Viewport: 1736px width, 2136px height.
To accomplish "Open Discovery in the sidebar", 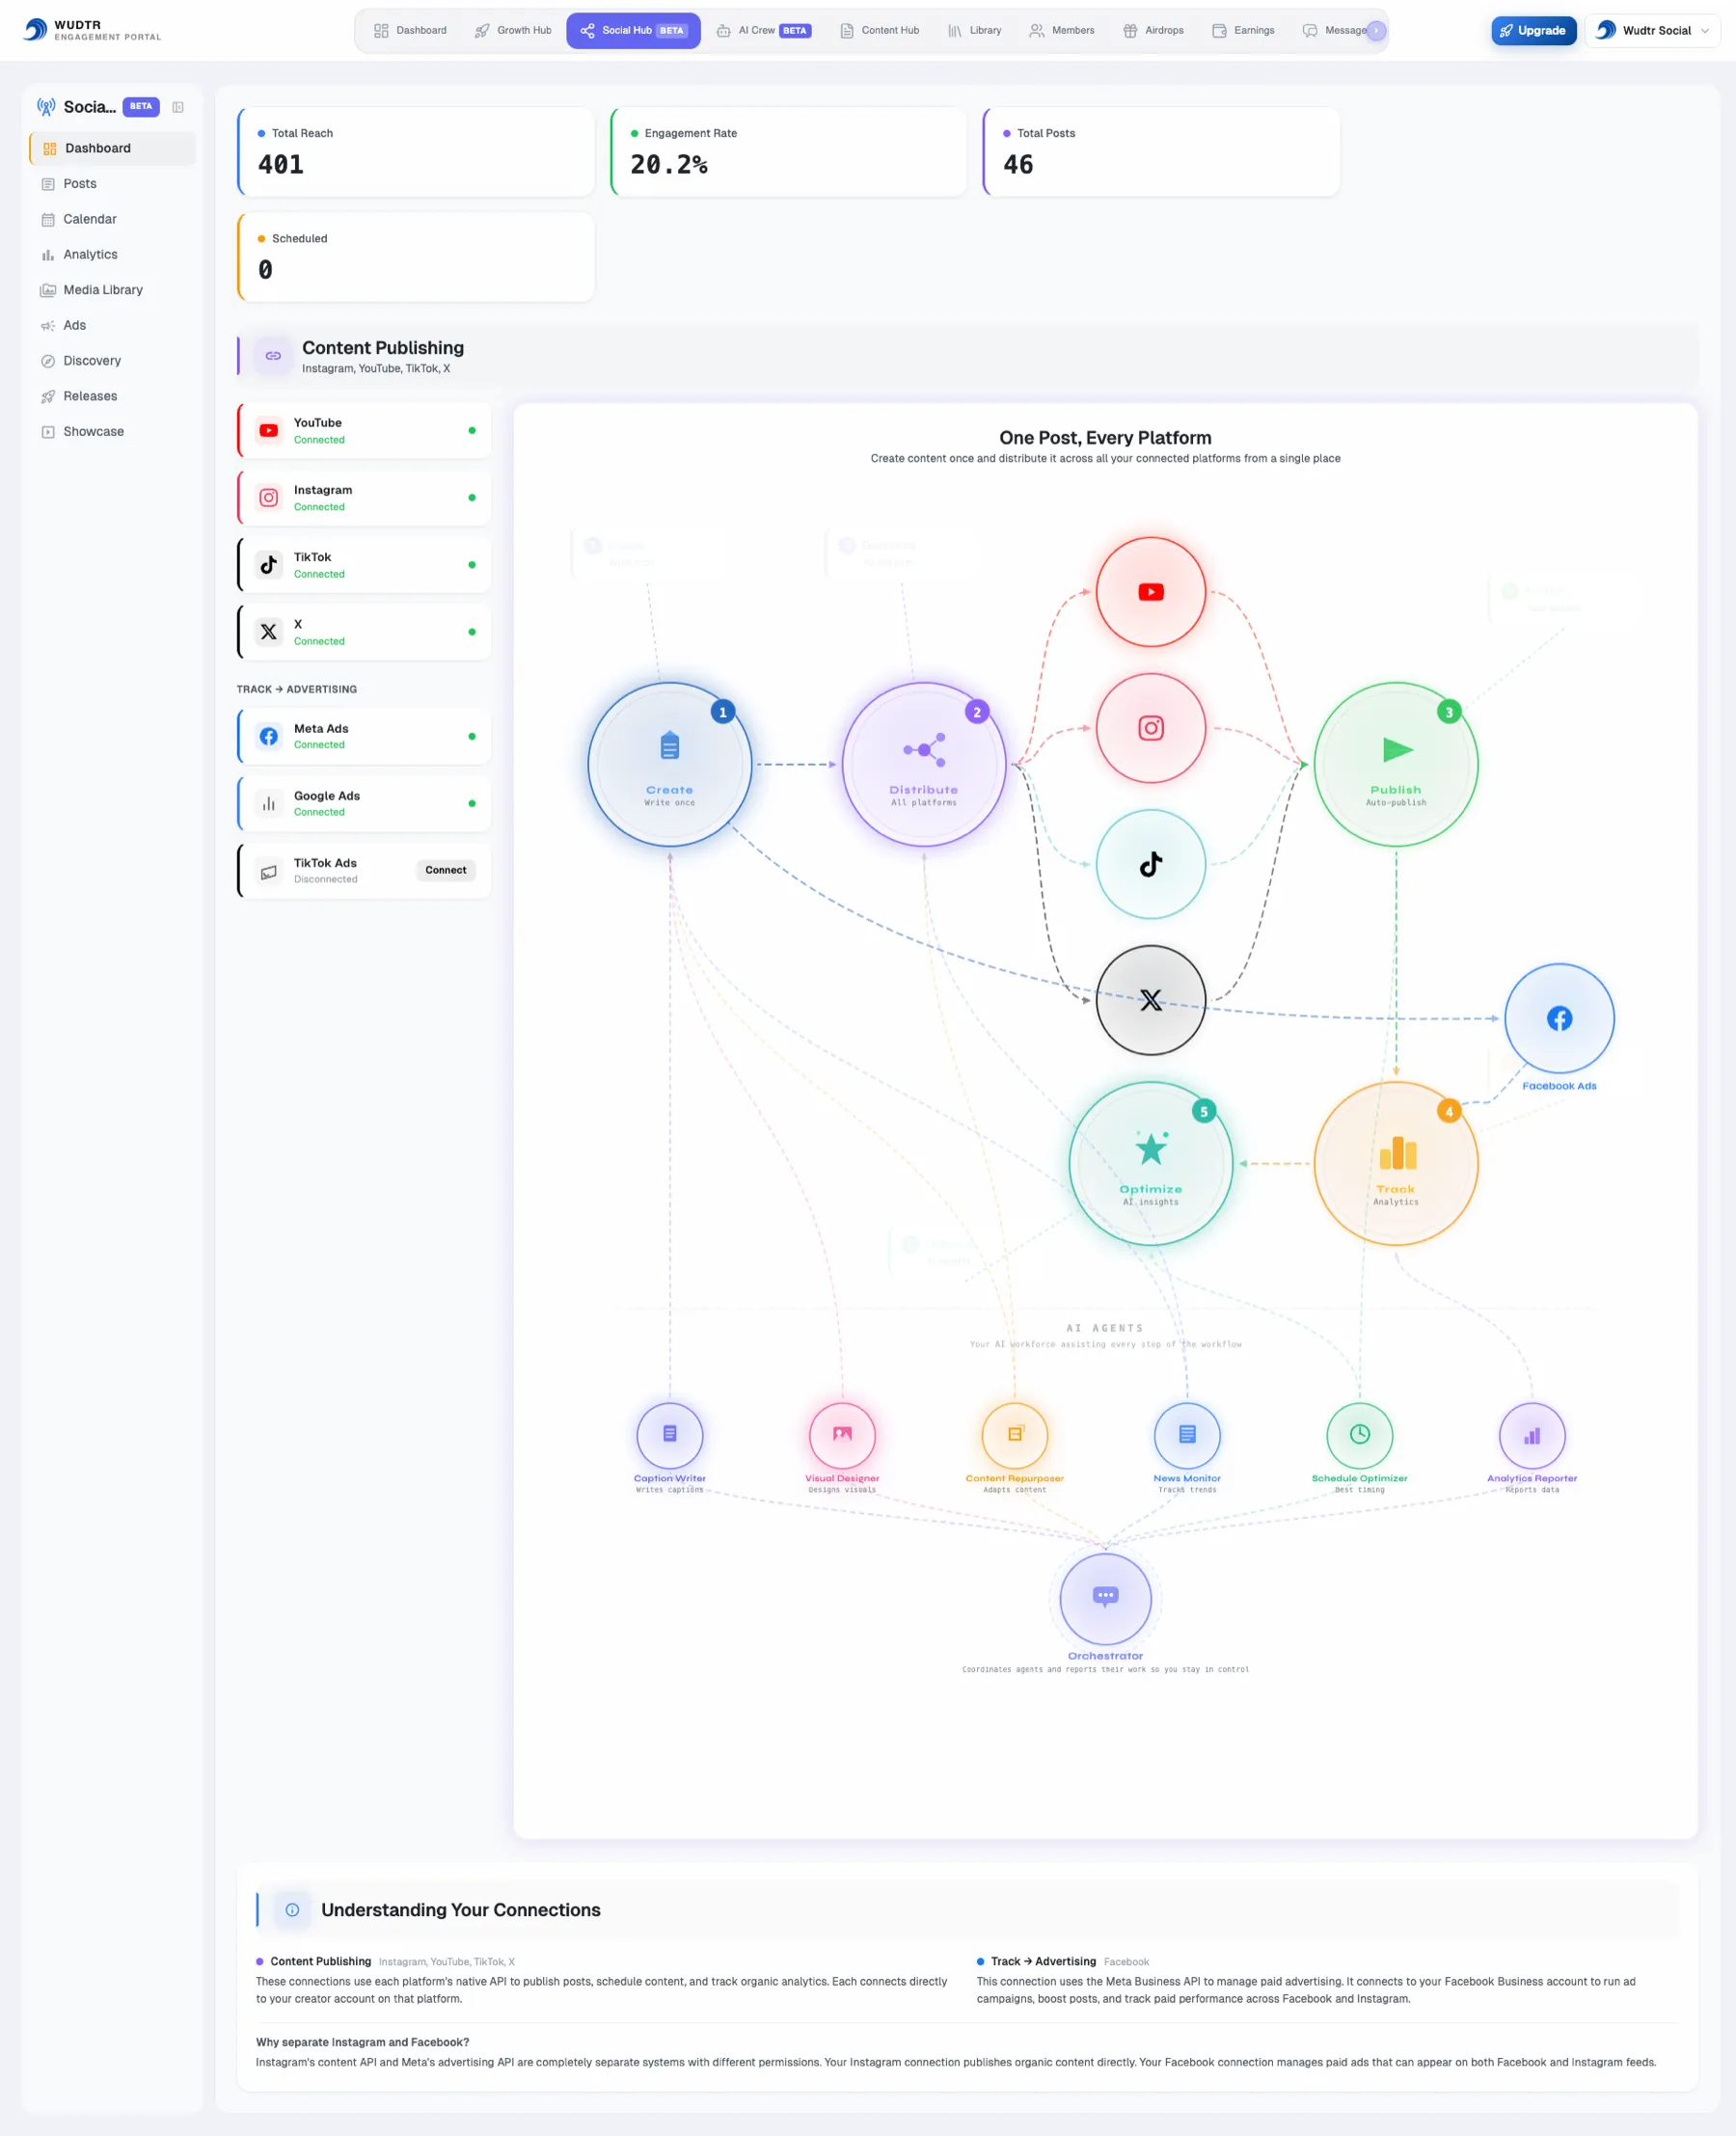I will tap(113, 361).
